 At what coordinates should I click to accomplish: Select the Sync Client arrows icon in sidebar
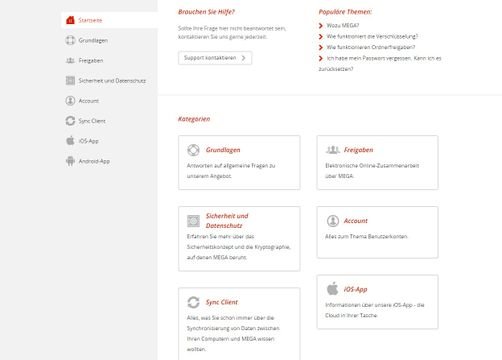click(x=70, y=121)
